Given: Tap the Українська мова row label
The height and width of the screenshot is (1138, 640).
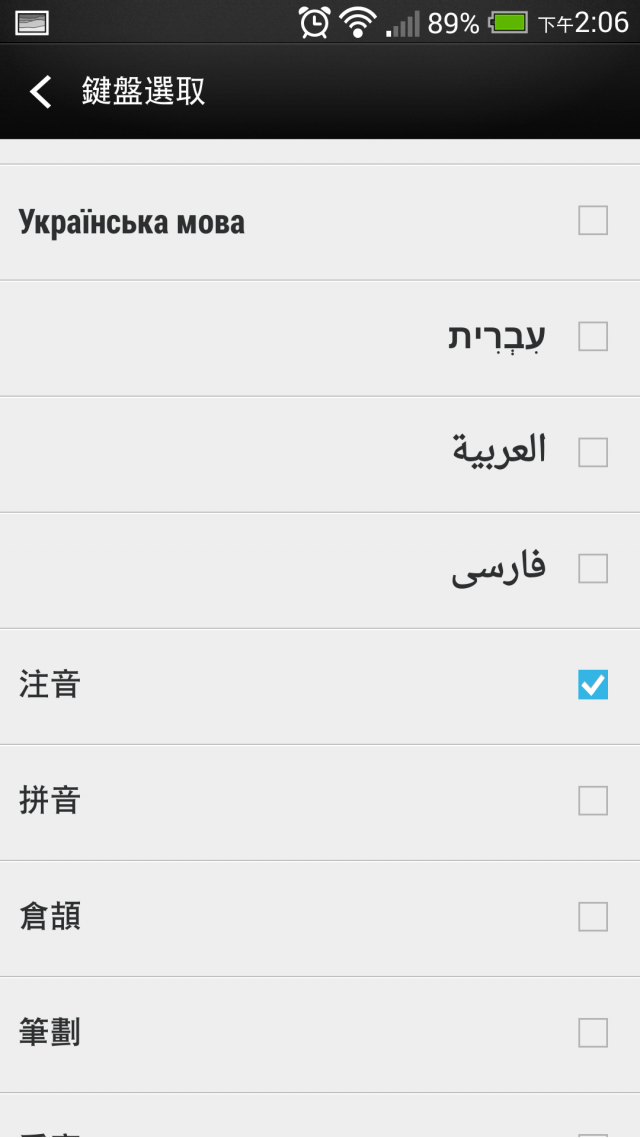Looking at the screenshot, I should click(x=131, y=222).
